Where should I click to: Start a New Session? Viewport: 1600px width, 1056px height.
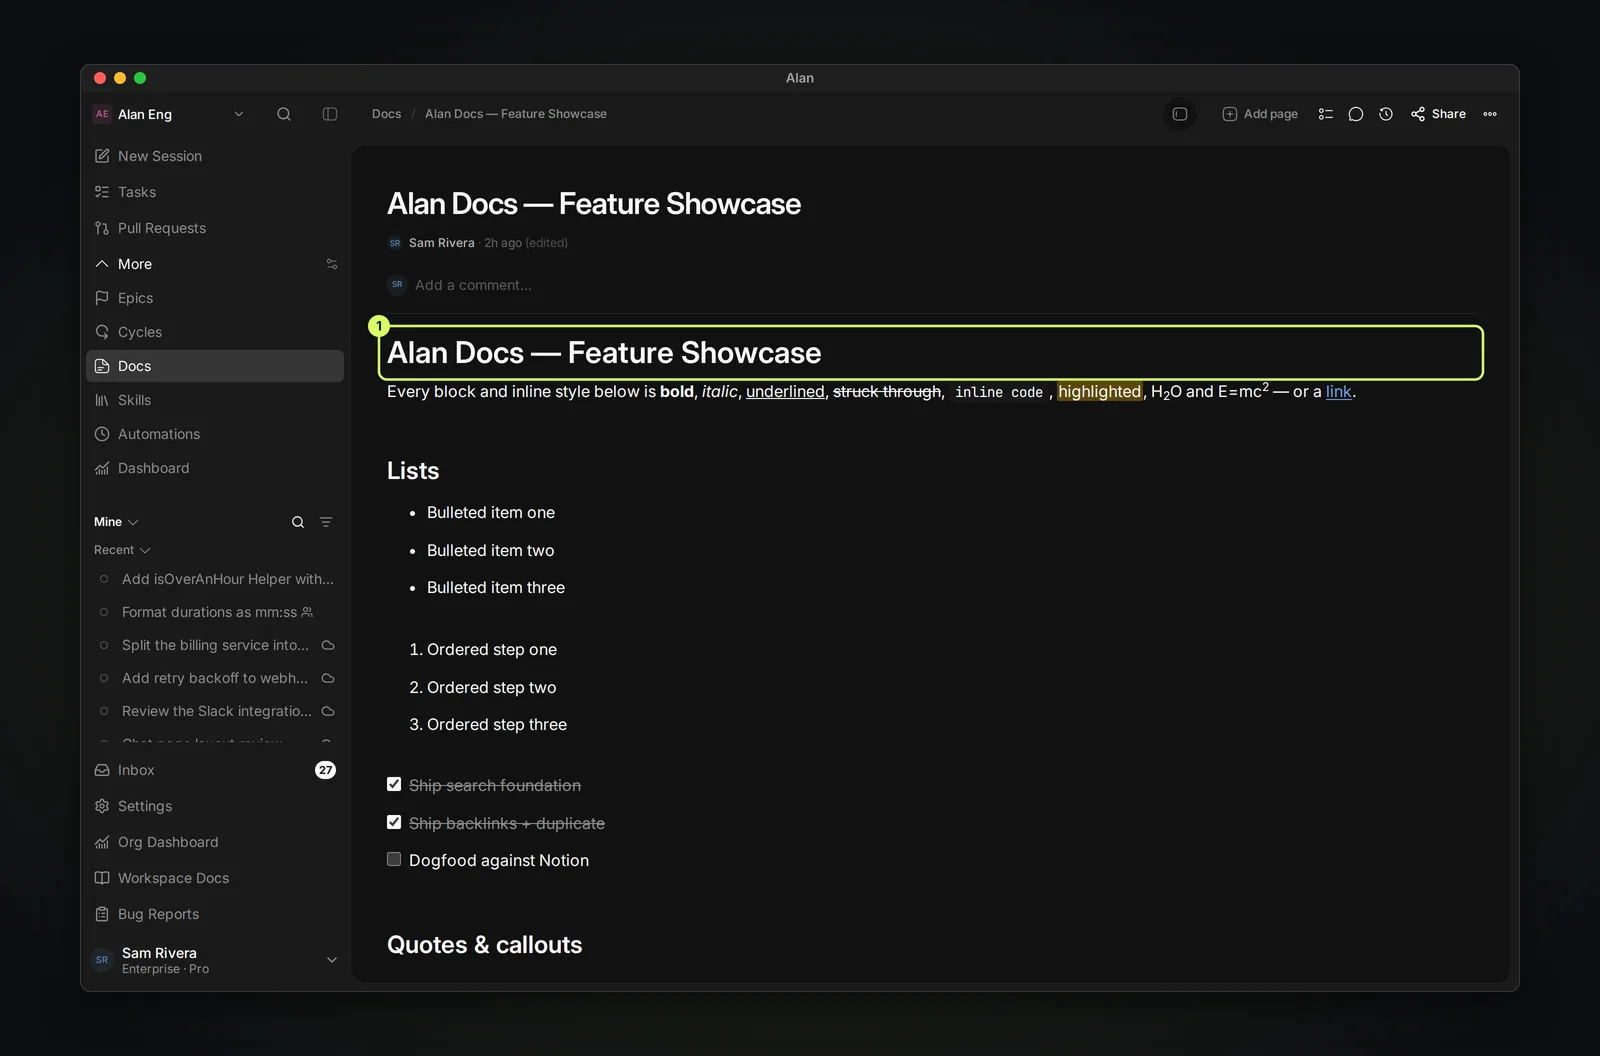[x=215, y=156]
